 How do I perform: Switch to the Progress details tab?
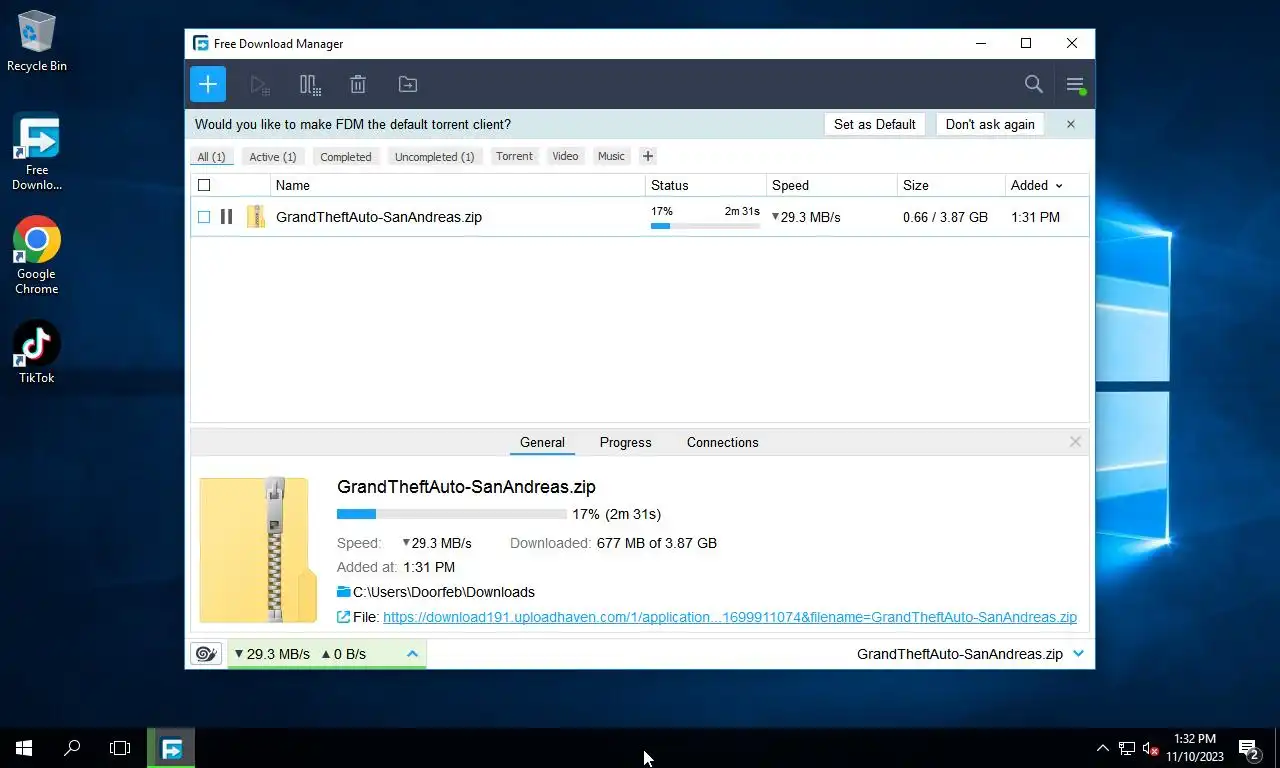pos(626,442)
